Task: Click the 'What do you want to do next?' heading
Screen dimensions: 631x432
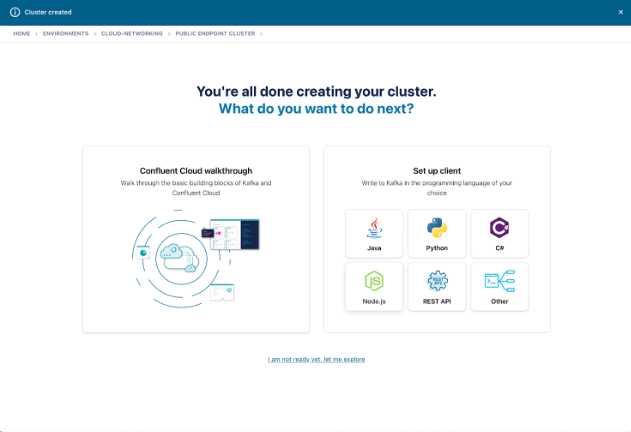Action: [x=316, y=109]
